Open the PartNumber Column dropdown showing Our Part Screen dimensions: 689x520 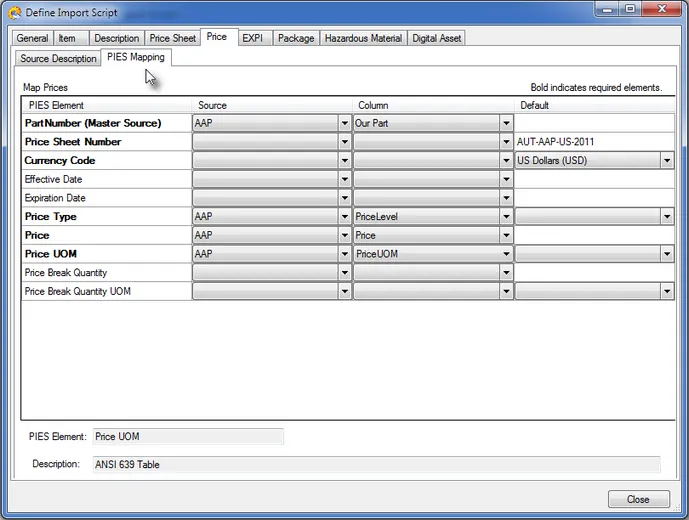click(x=506, y=123)
